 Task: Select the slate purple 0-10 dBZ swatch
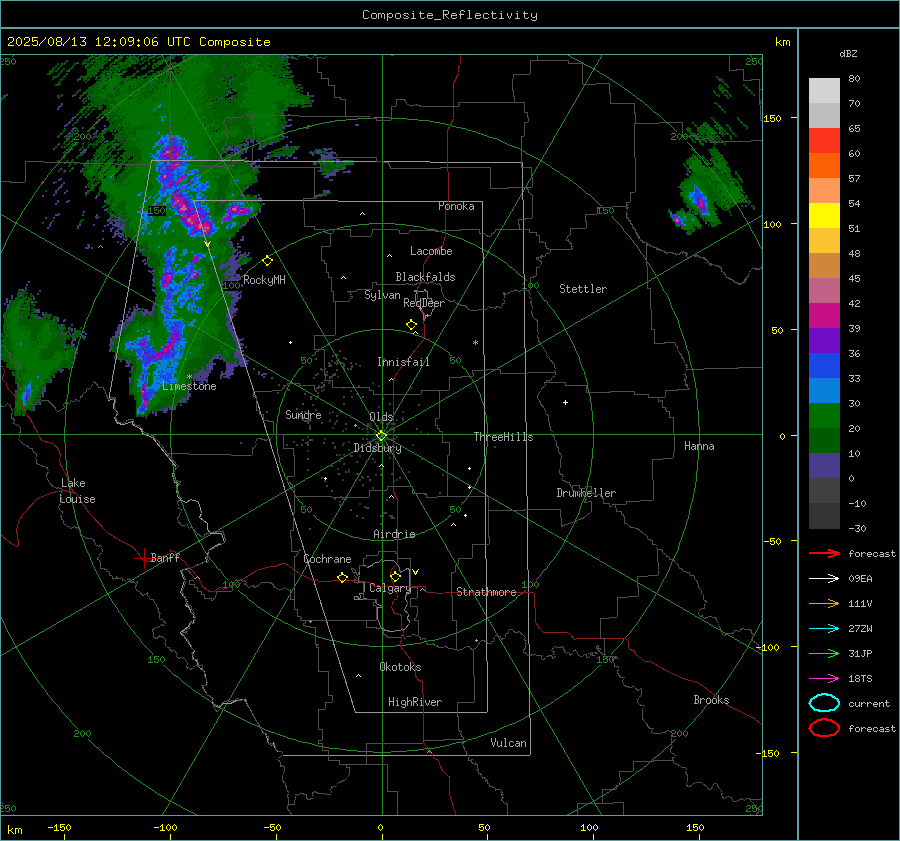824,466
